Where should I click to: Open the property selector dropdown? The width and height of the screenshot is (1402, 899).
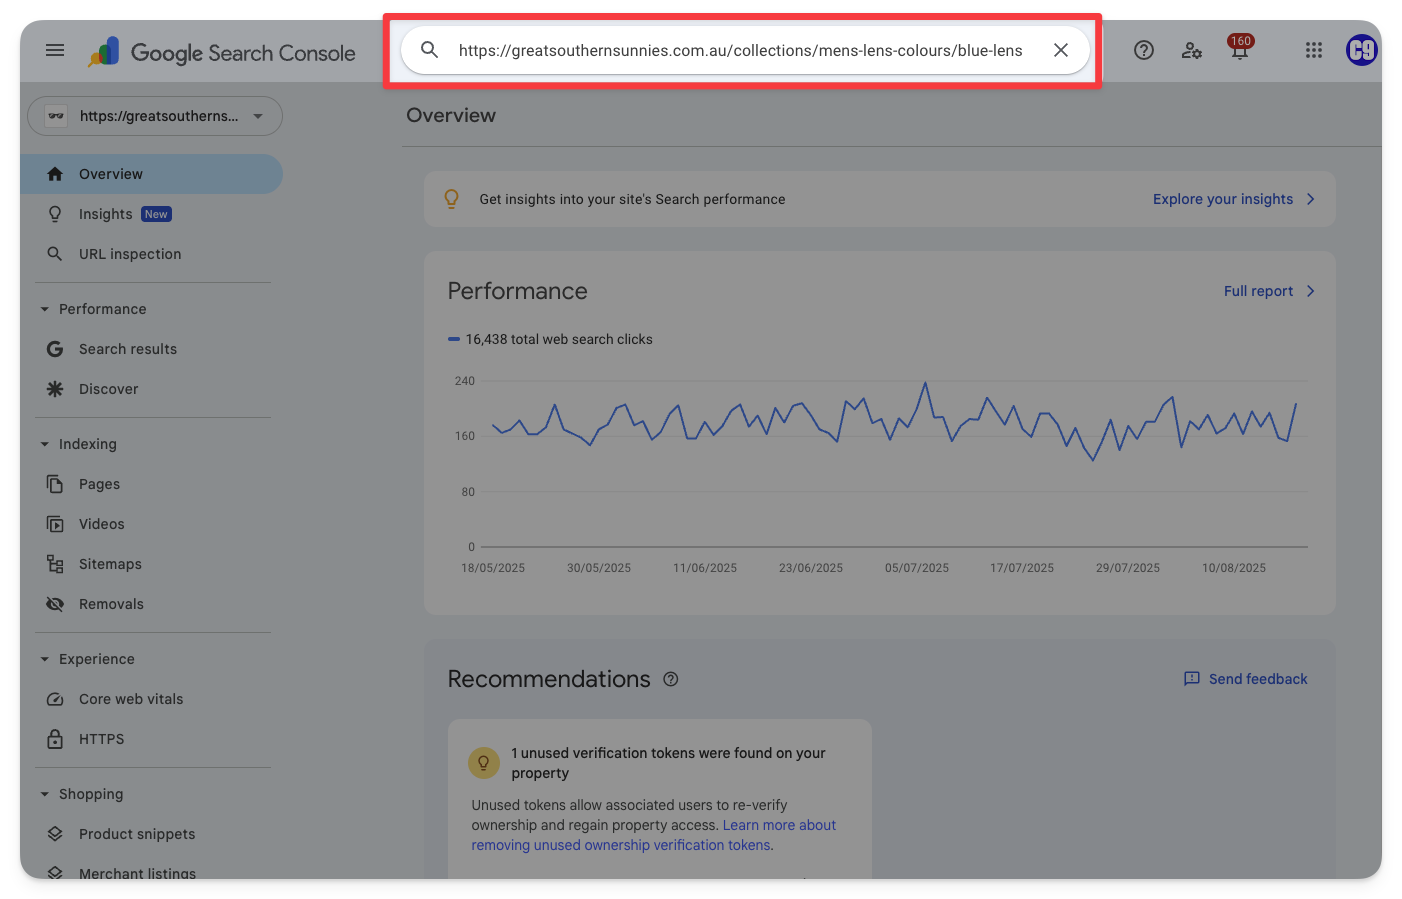coord(155,116)
